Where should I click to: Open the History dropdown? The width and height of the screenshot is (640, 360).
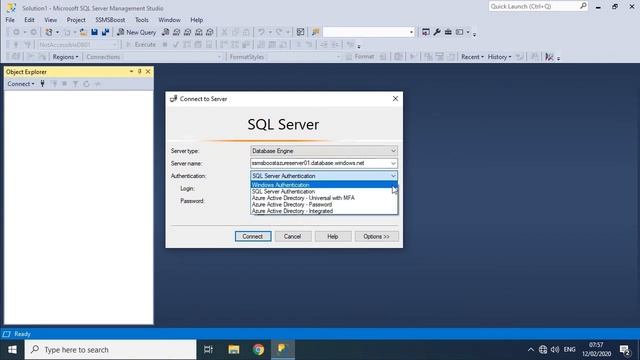499,57
